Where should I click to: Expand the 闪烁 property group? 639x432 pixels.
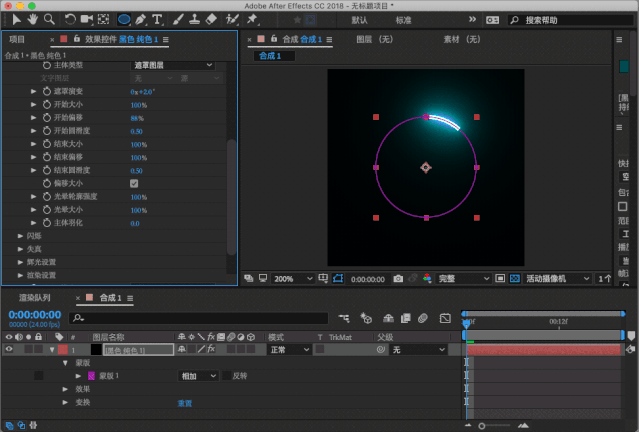click(x=21, y=236)
